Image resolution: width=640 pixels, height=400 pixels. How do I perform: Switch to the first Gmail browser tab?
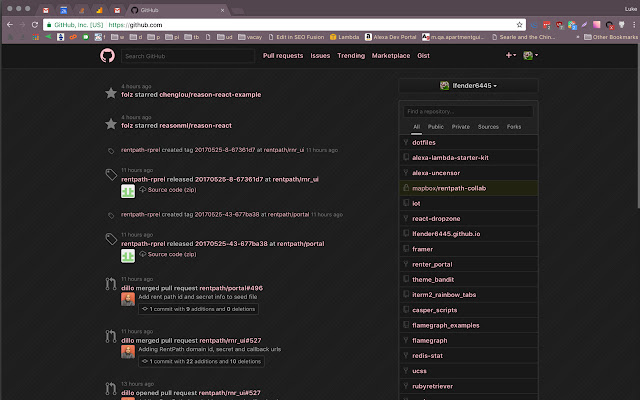pyautogui.click(x=46, y=10)
